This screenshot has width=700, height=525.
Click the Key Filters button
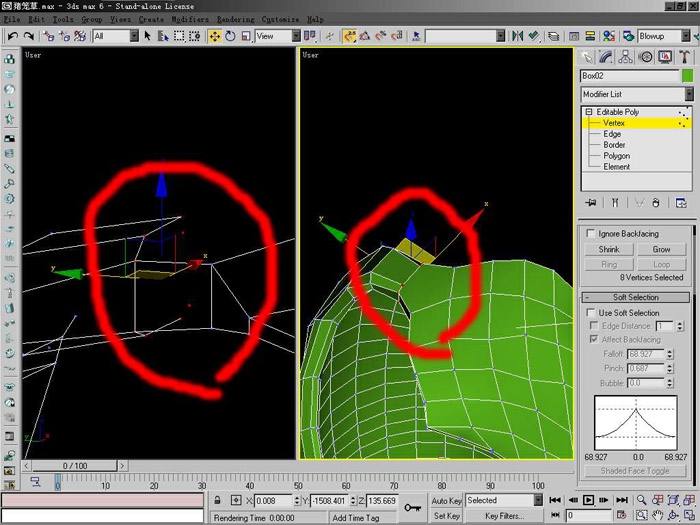click(504, 516)
